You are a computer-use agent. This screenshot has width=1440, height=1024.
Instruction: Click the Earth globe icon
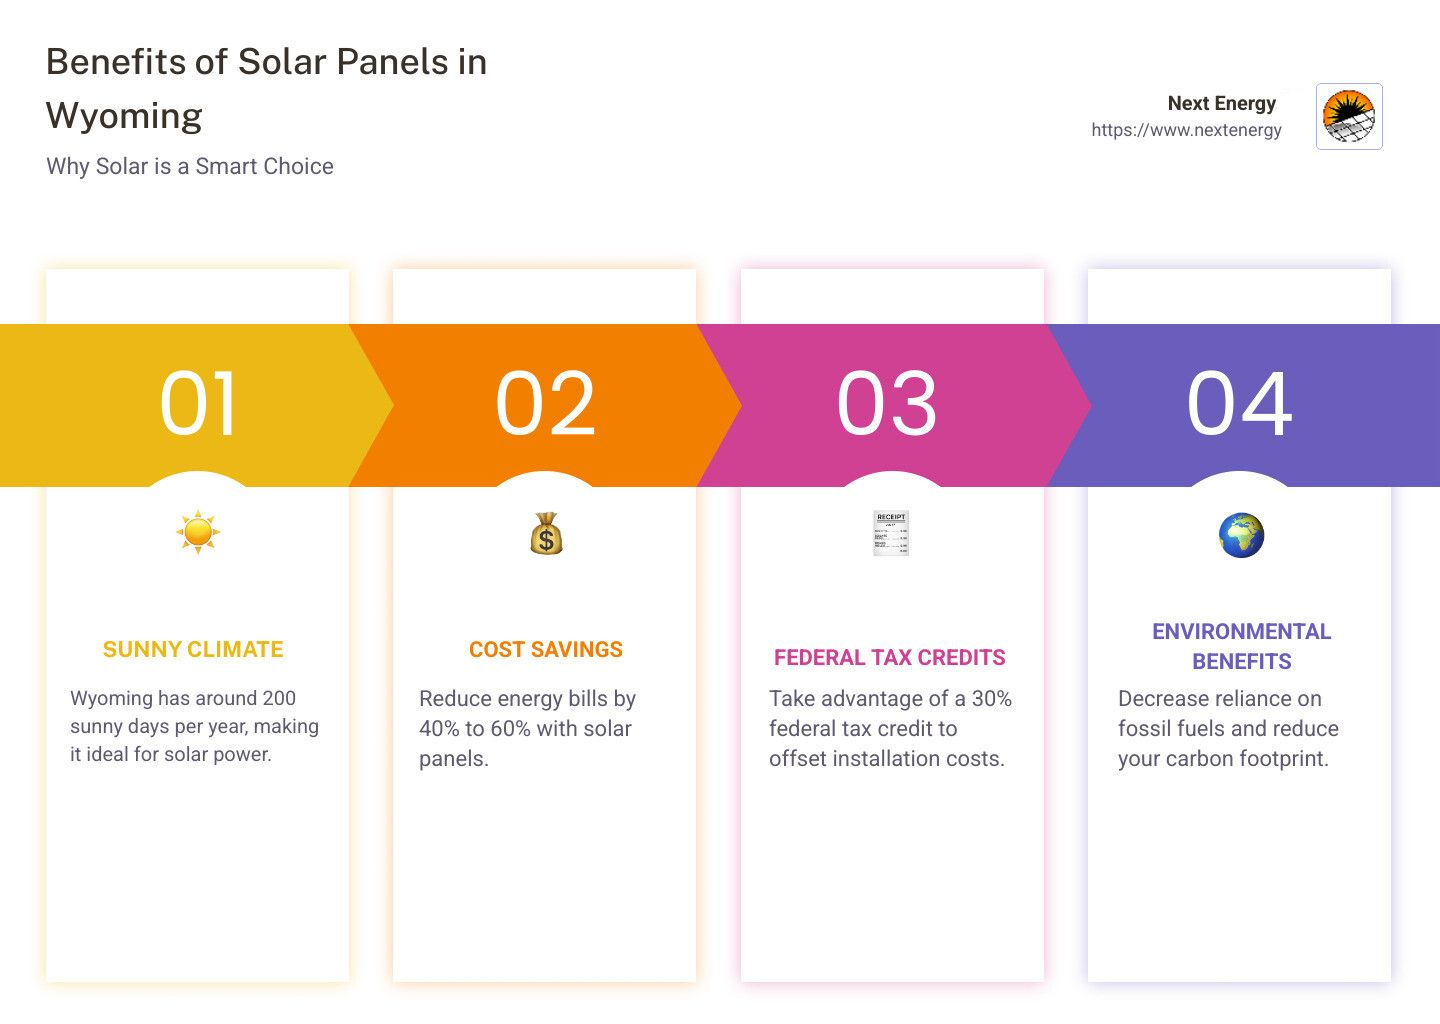(x=1241, y=535)
